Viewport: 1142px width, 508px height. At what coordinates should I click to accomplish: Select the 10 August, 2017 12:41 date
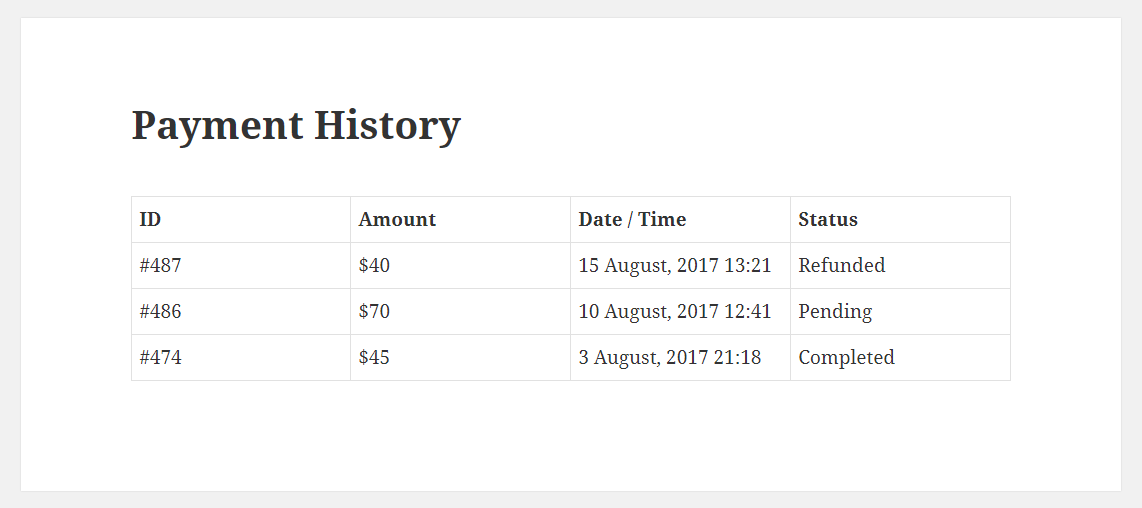675,311
